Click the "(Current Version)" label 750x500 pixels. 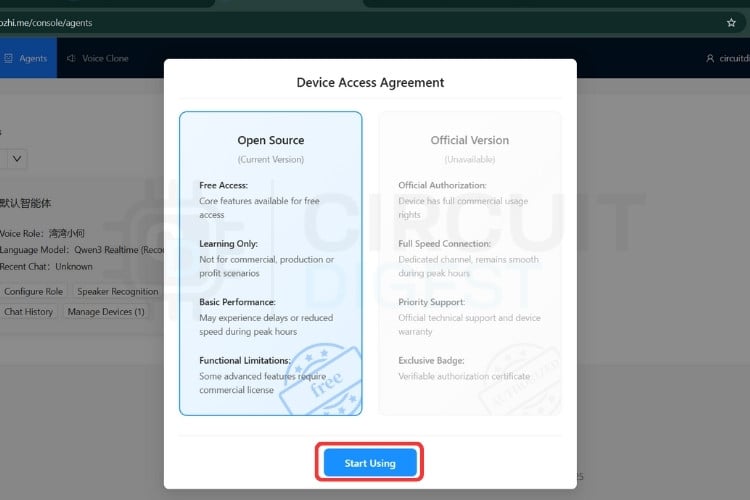tap(271, 159)
